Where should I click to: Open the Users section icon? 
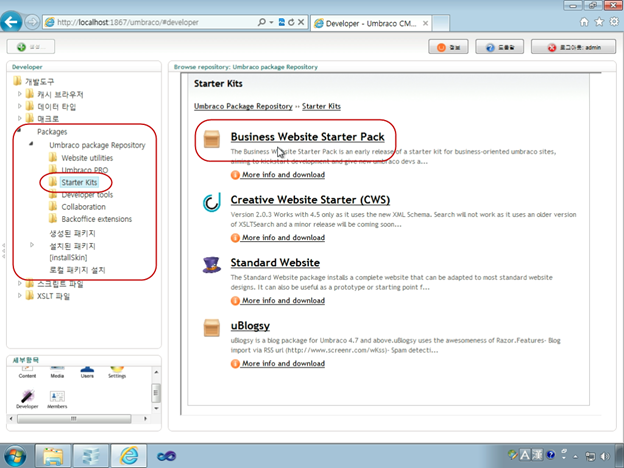point(87,372)
